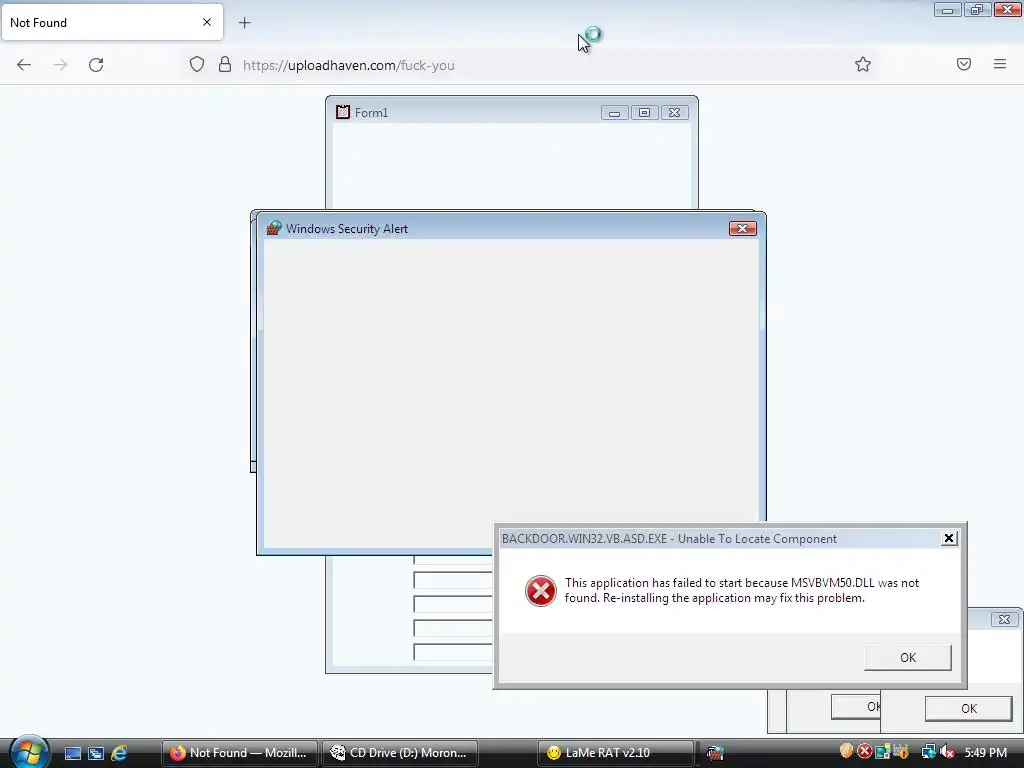1024x768 pixels.
Task: Select the Not Found browser tab
Action: (x=112, y=22)
